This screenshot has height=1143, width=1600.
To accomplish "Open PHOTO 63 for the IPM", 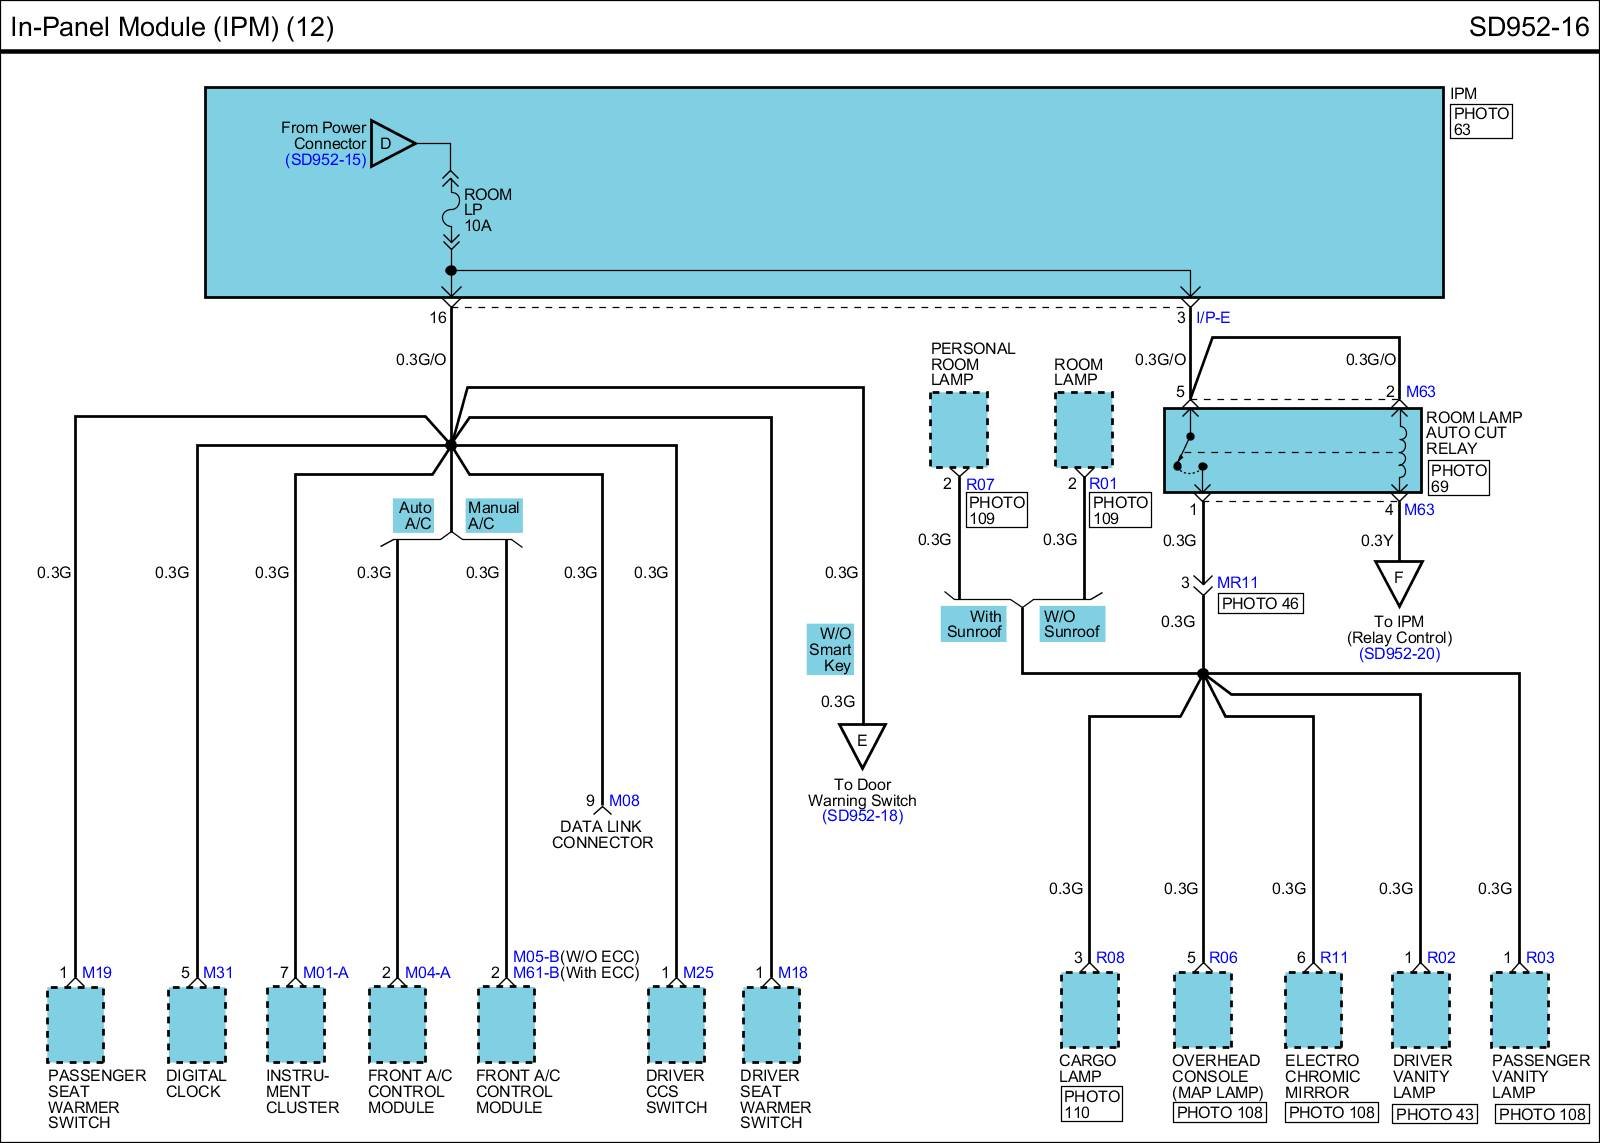I will 1480,121.
